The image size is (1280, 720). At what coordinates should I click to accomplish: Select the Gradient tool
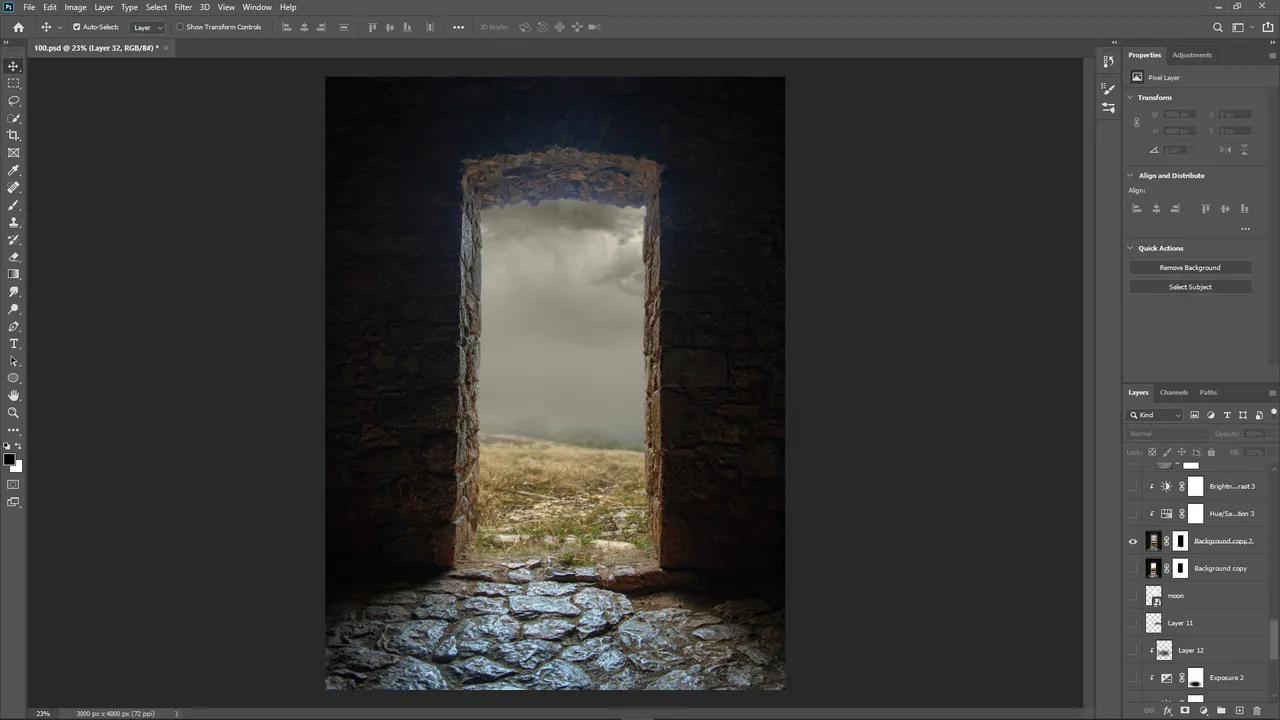point(13,274)
